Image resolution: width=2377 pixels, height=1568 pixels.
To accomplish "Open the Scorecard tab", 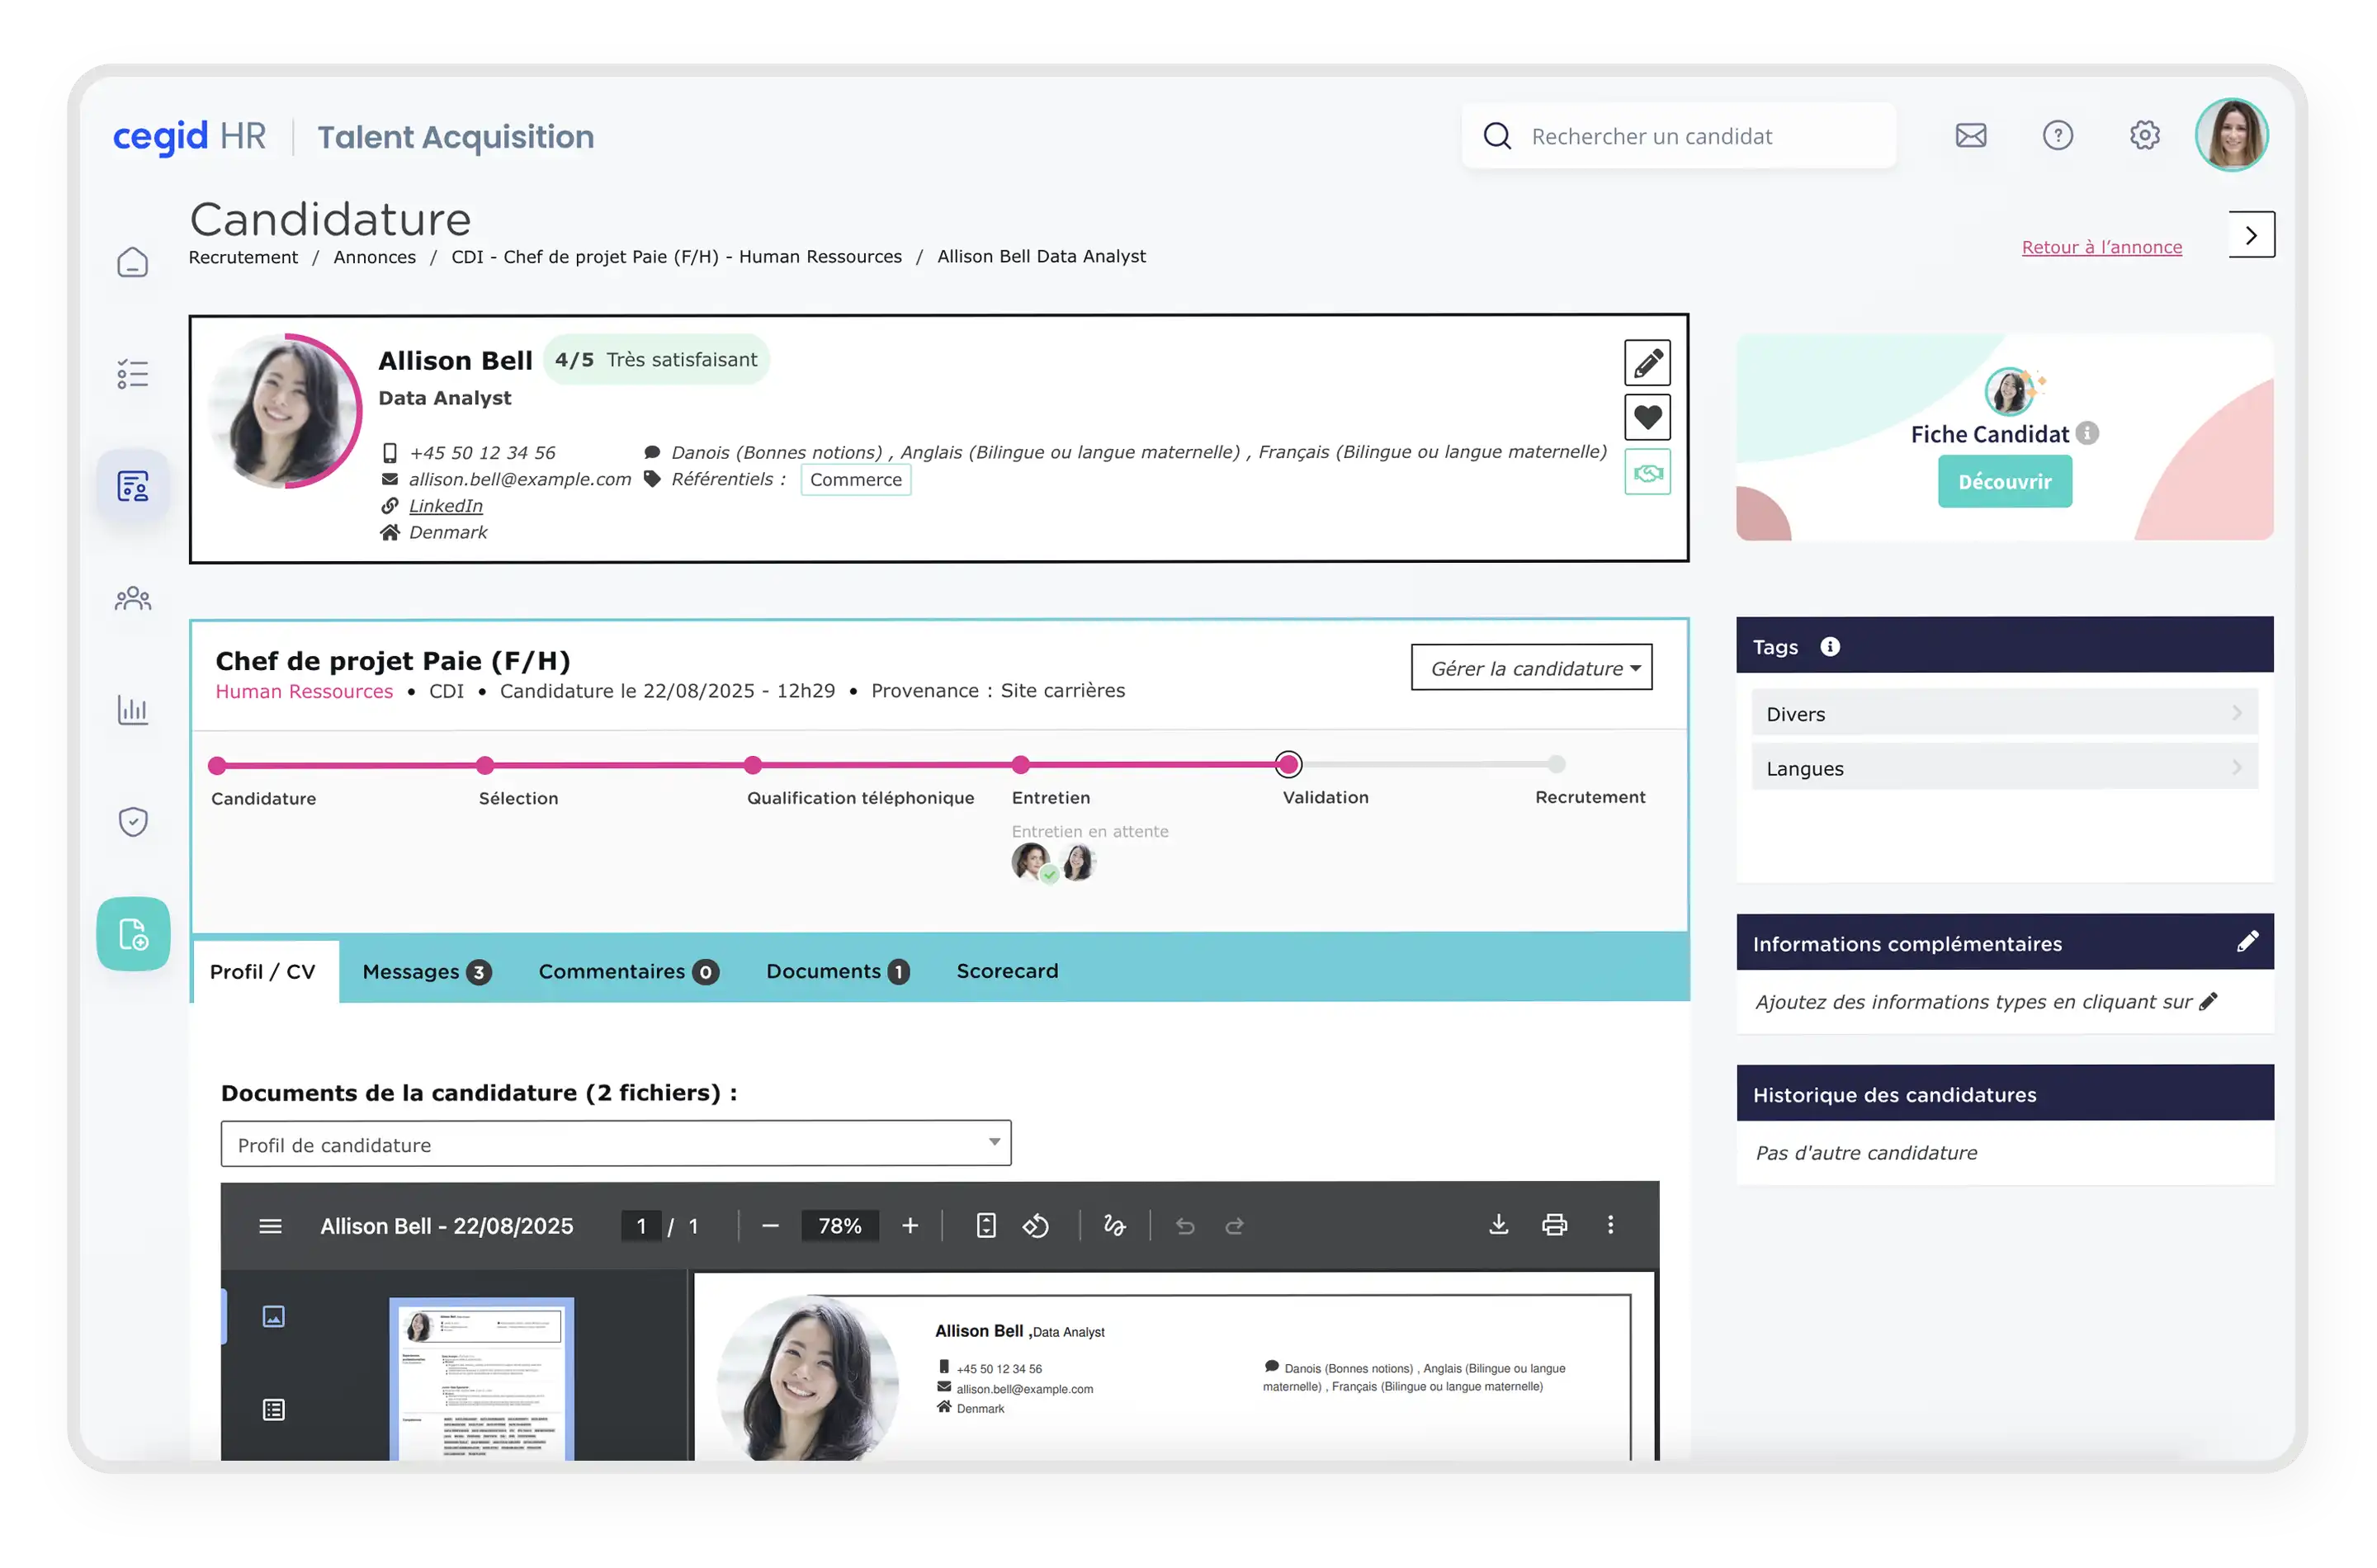I will coord(1006,971).
